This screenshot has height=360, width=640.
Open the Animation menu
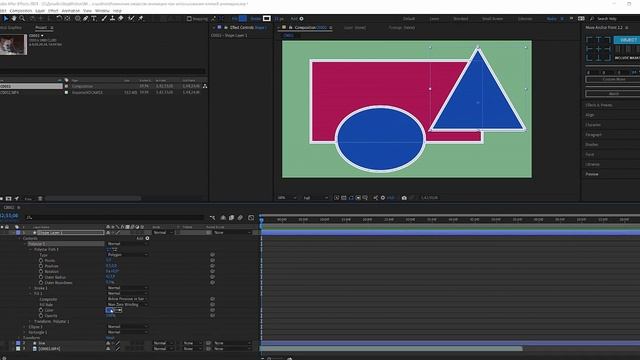71,11
